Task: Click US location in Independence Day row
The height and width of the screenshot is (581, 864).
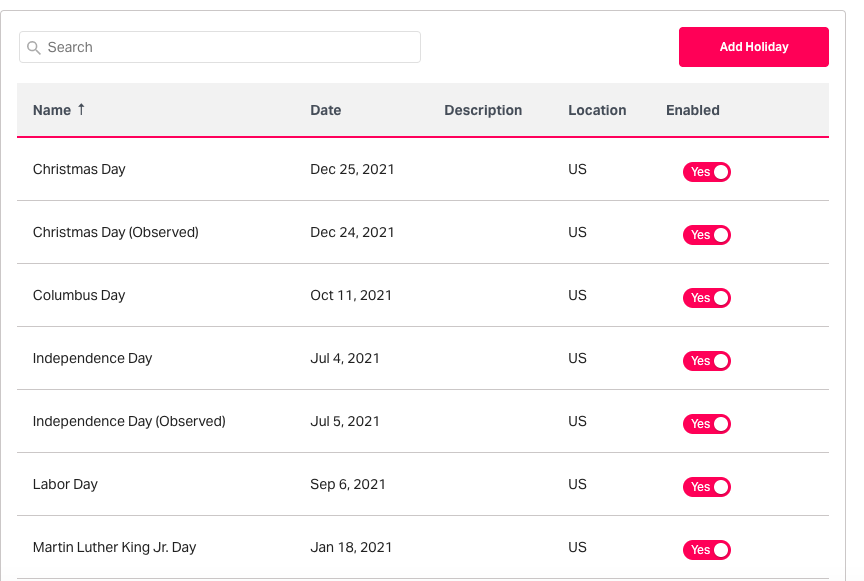Action: click(x=577, y=358)
